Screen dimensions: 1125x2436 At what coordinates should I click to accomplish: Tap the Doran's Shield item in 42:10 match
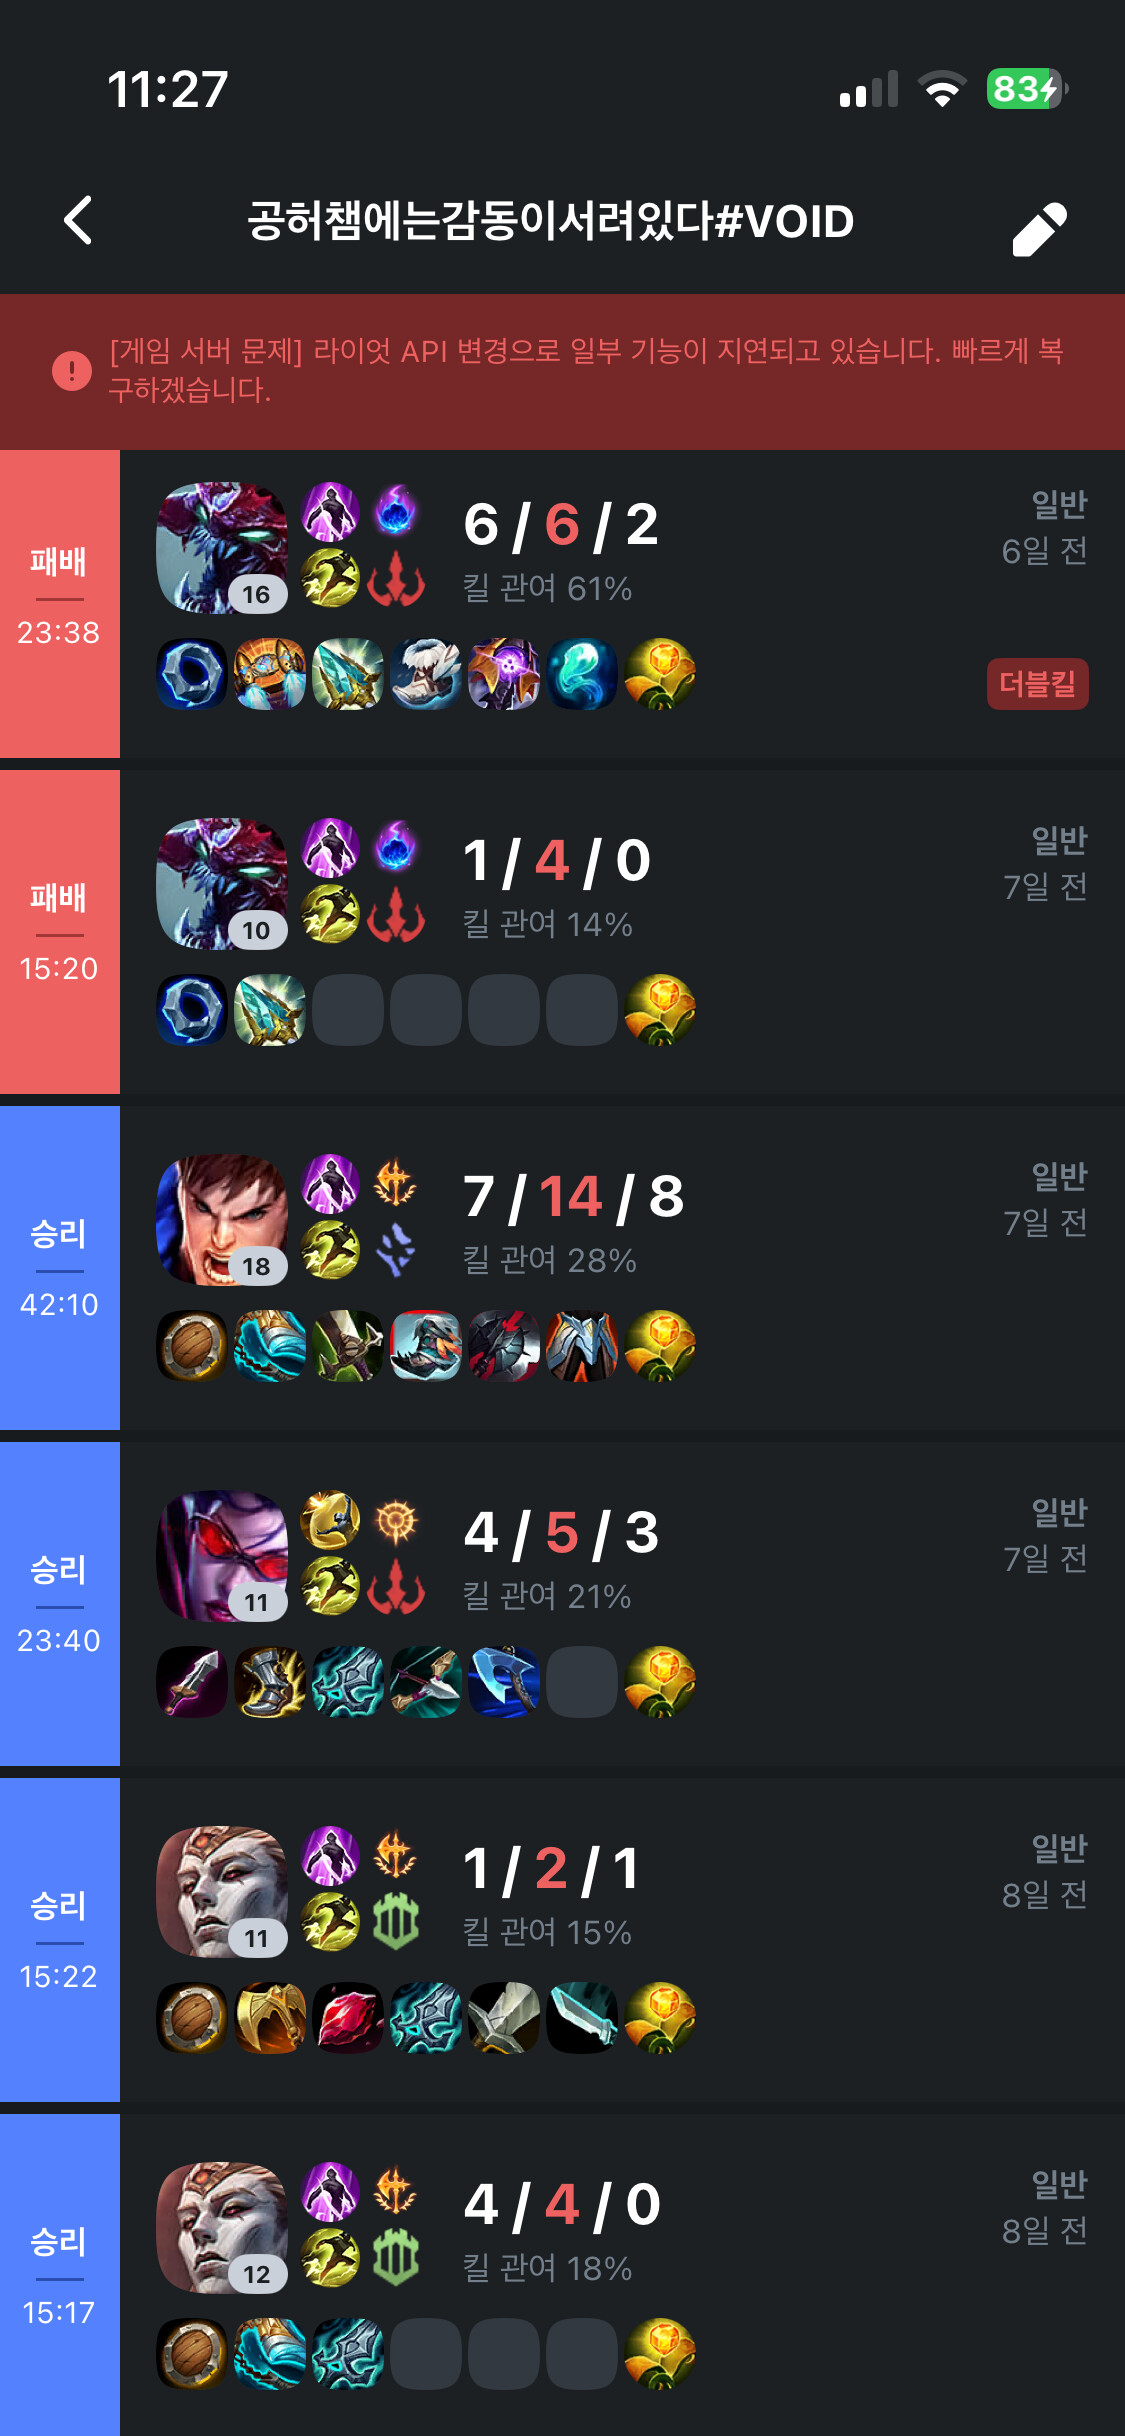[192, 1346]
